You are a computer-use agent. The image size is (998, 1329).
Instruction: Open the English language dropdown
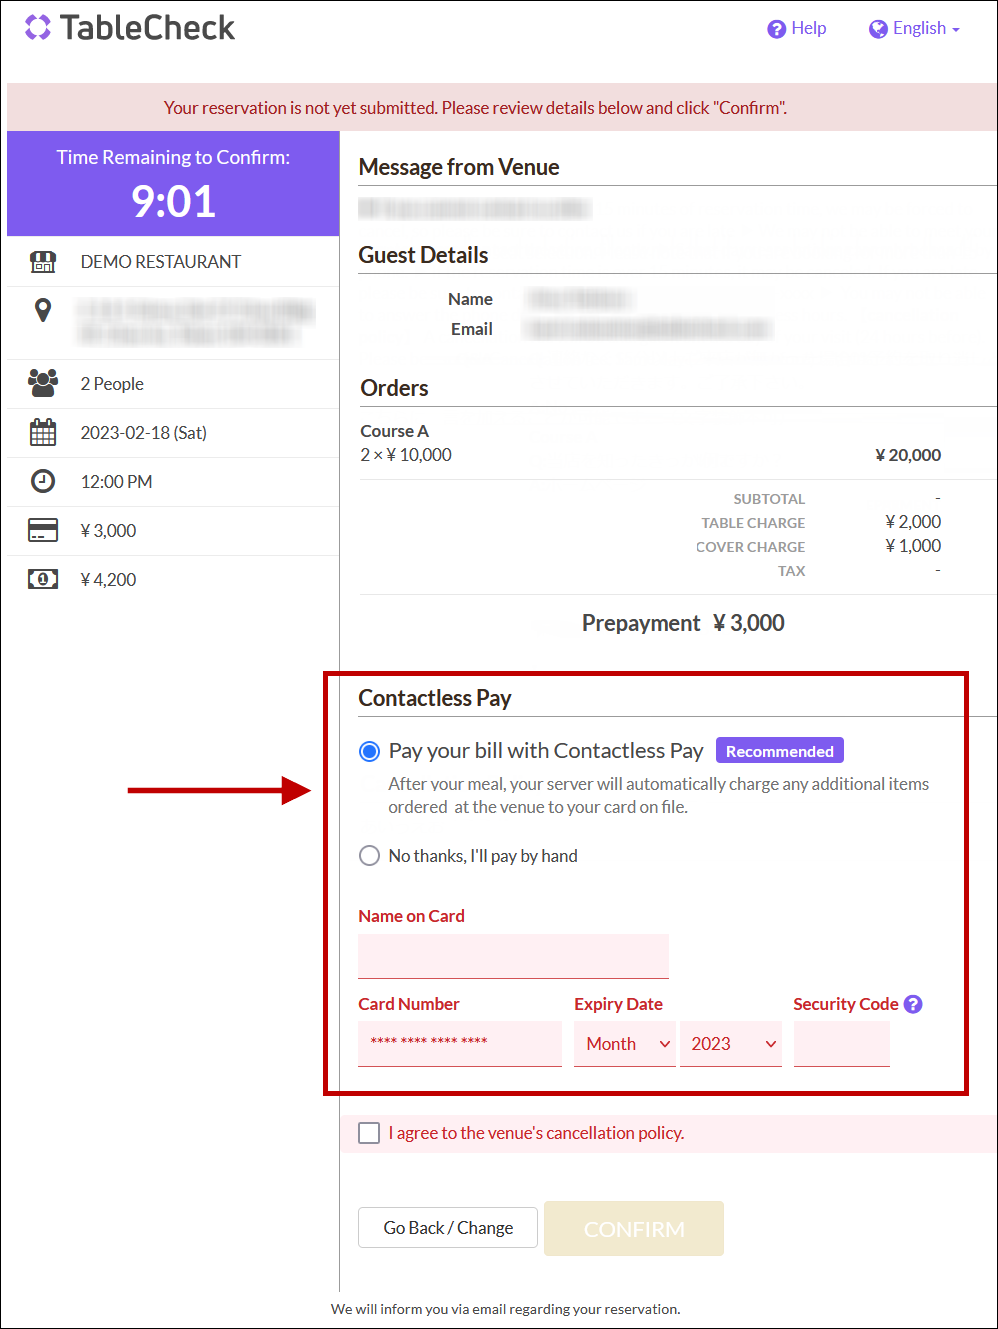click(914, 29)
